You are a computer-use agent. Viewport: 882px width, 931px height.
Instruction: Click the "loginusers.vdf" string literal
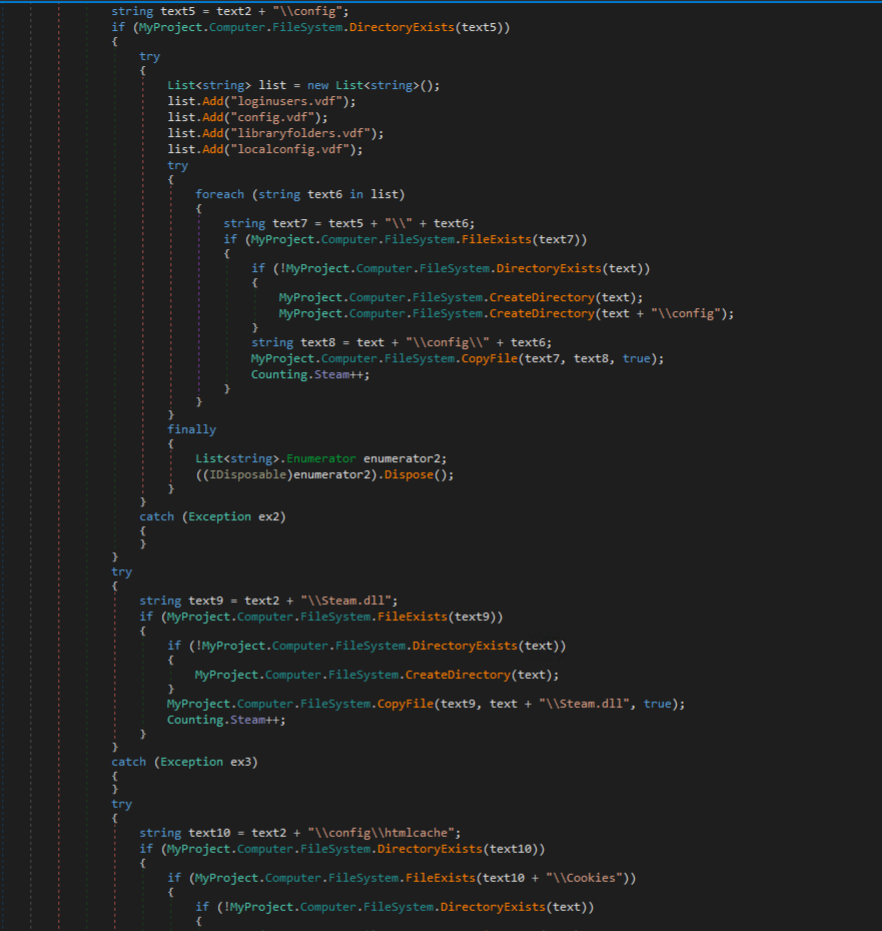287,102
